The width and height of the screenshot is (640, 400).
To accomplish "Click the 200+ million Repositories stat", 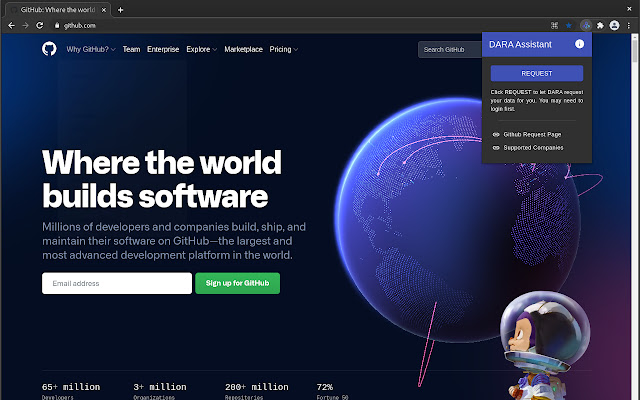I will (x=257, y=391).
